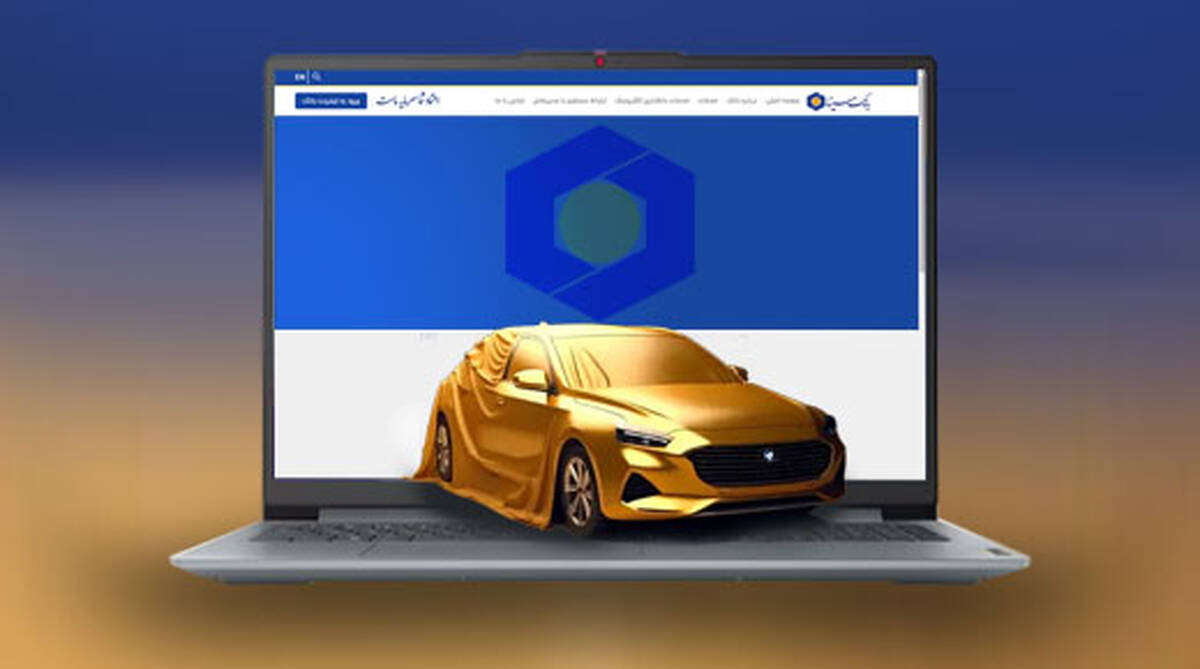1200x669 pixels.
Task: Click the car's front headlight
Action: [x=642, y=436]
